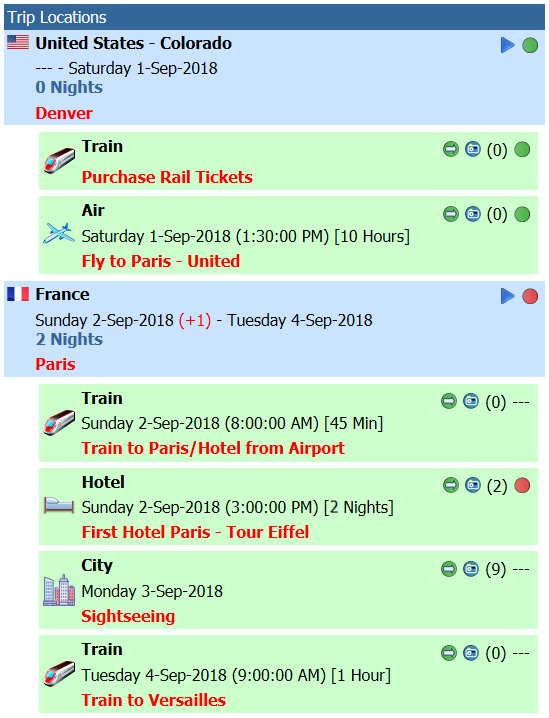Click green arrow icon on Hotel row

451,485
